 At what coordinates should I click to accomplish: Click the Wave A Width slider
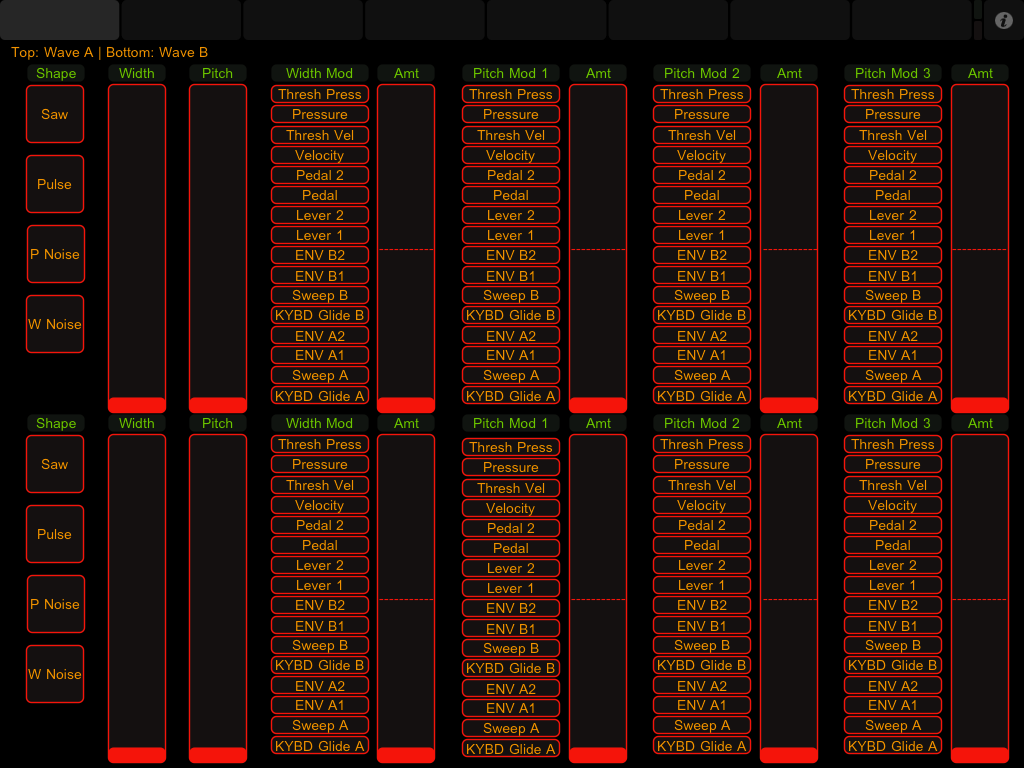[x=137, y=248]
